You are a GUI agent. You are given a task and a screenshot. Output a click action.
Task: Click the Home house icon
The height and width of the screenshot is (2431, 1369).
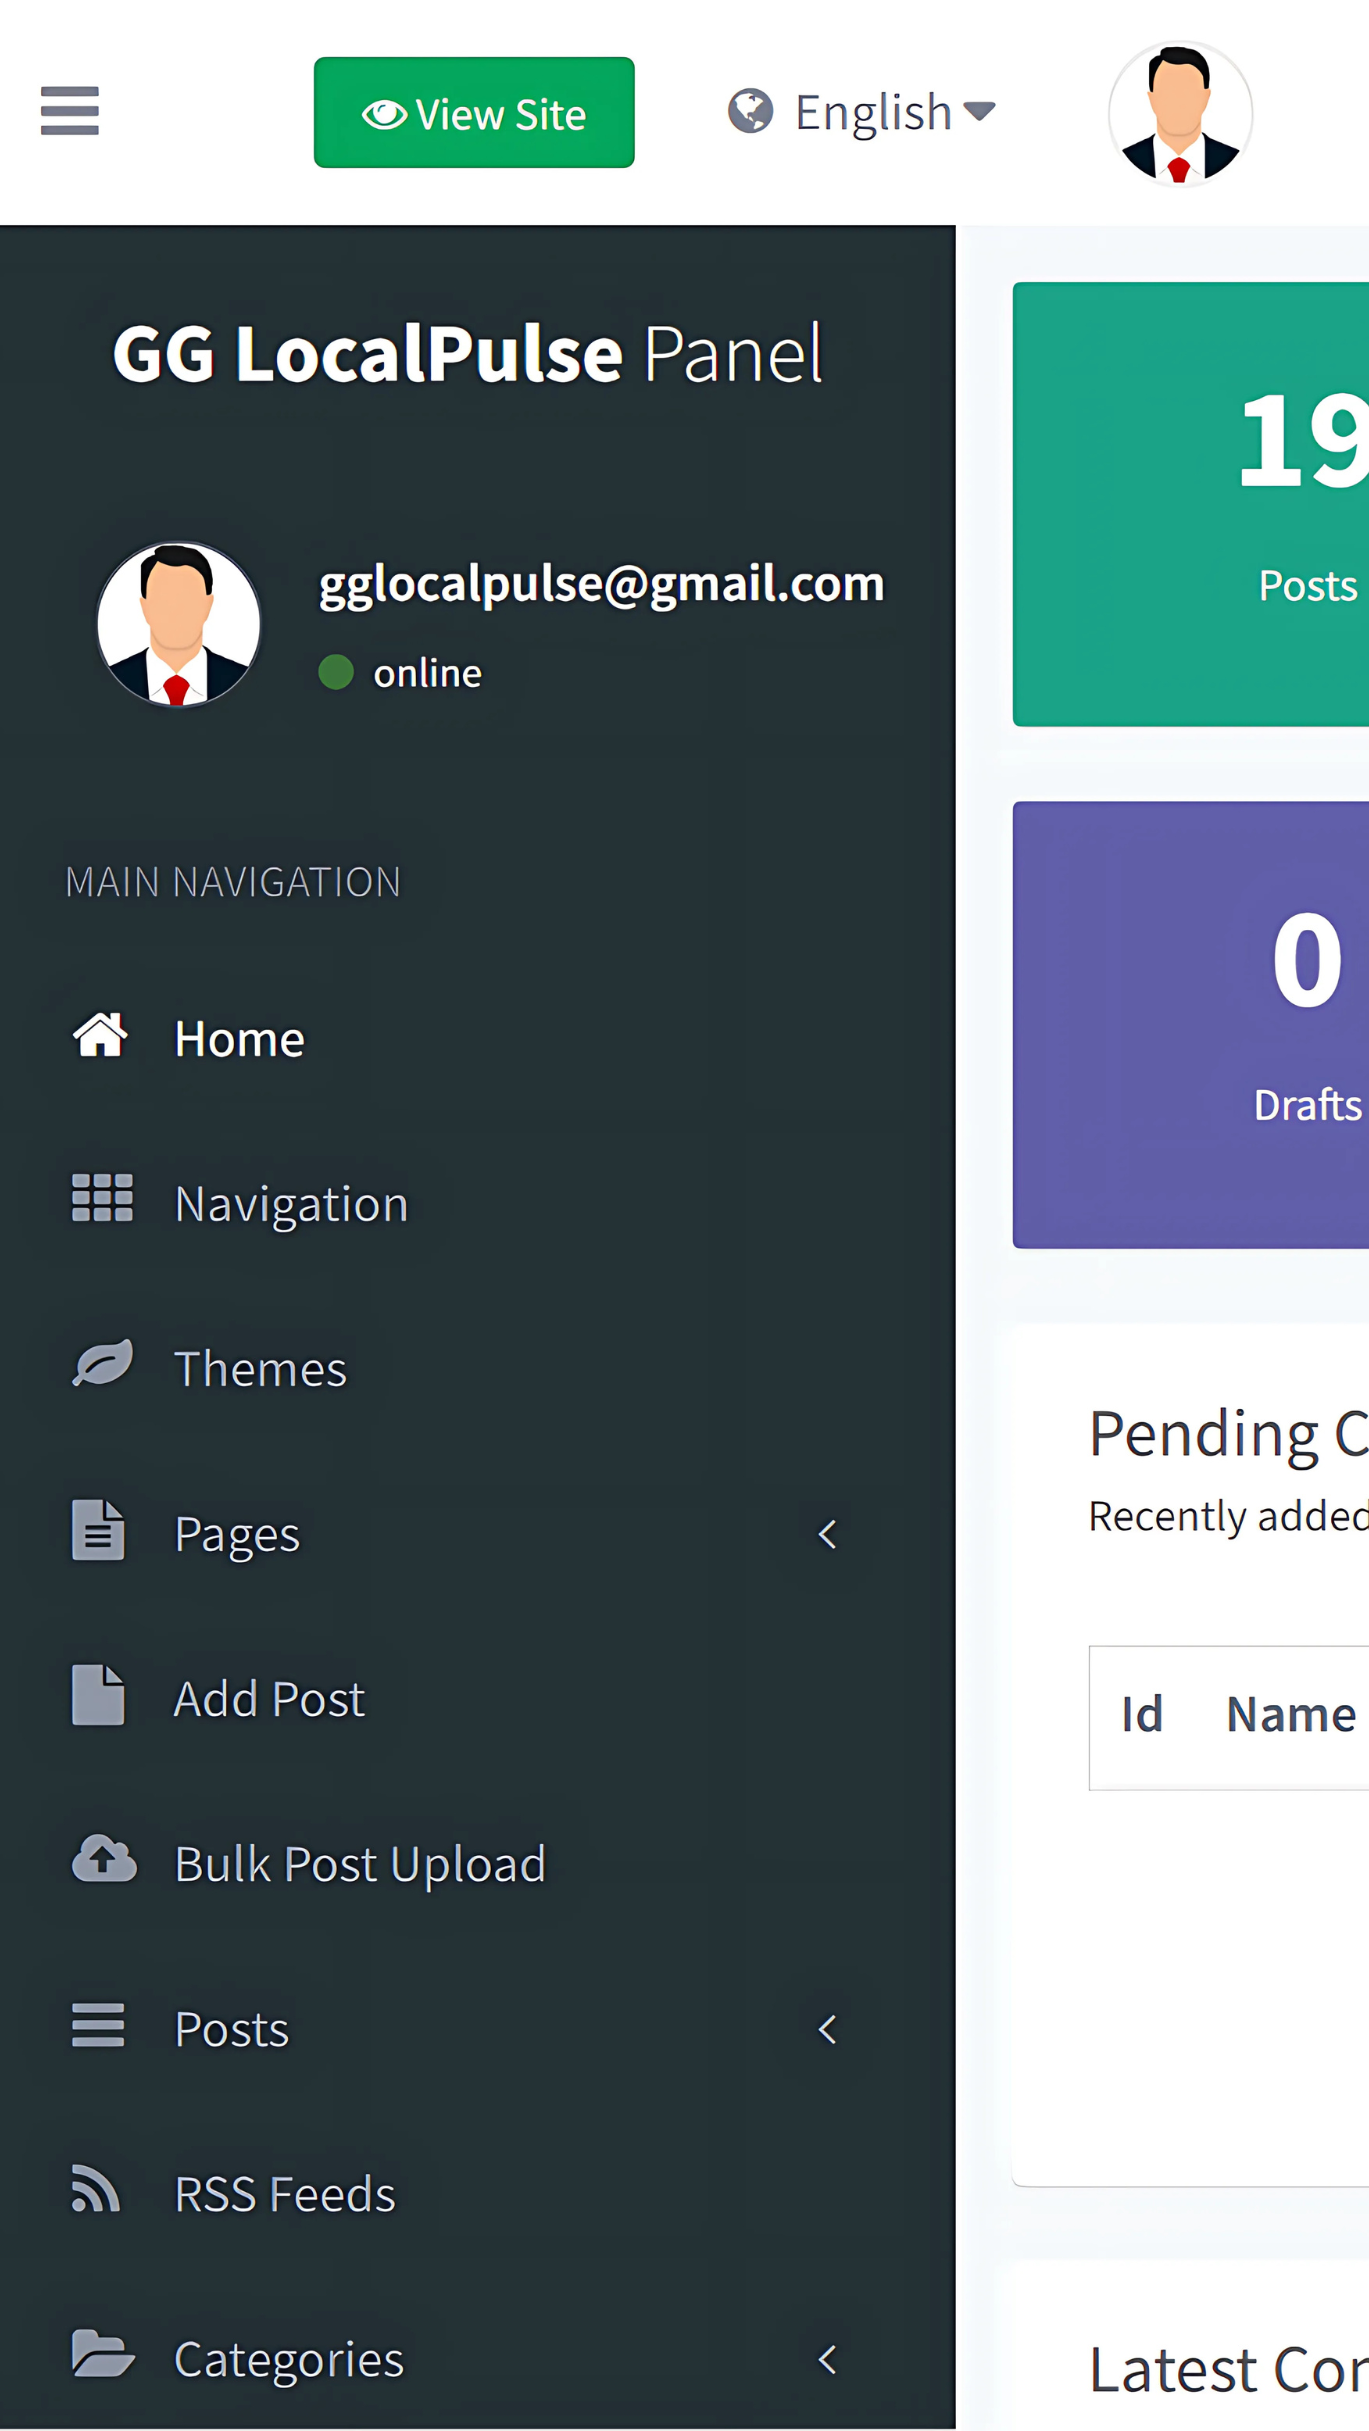(100, 1036)
